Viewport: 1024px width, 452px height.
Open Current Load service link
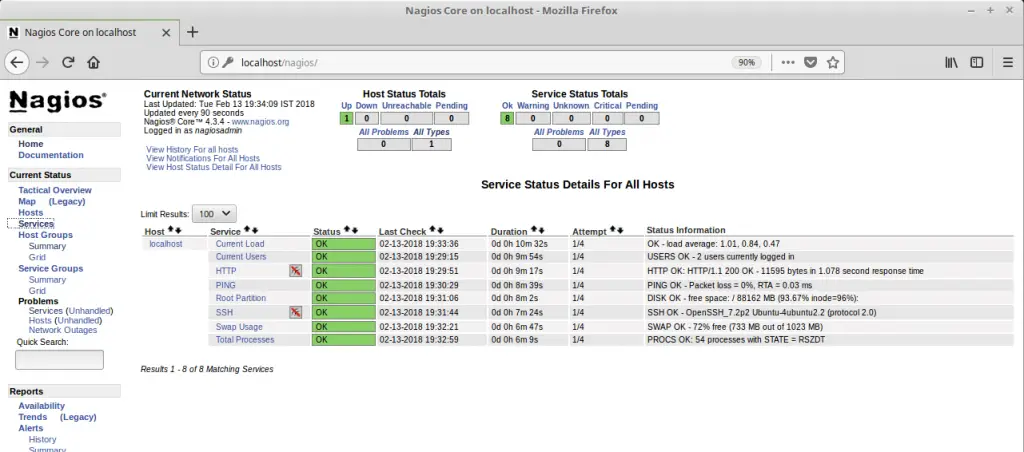pos(240,244)
